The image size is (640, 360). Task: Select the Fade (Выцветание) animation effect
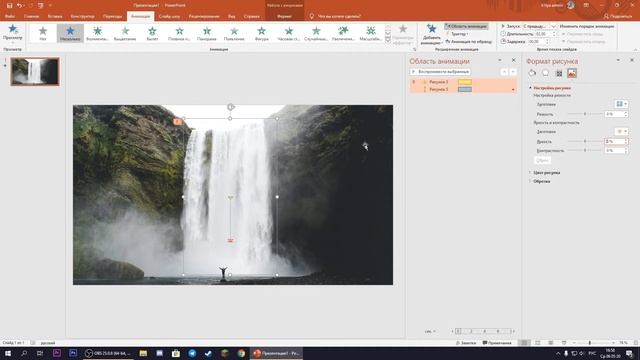(x=125, y=33)
